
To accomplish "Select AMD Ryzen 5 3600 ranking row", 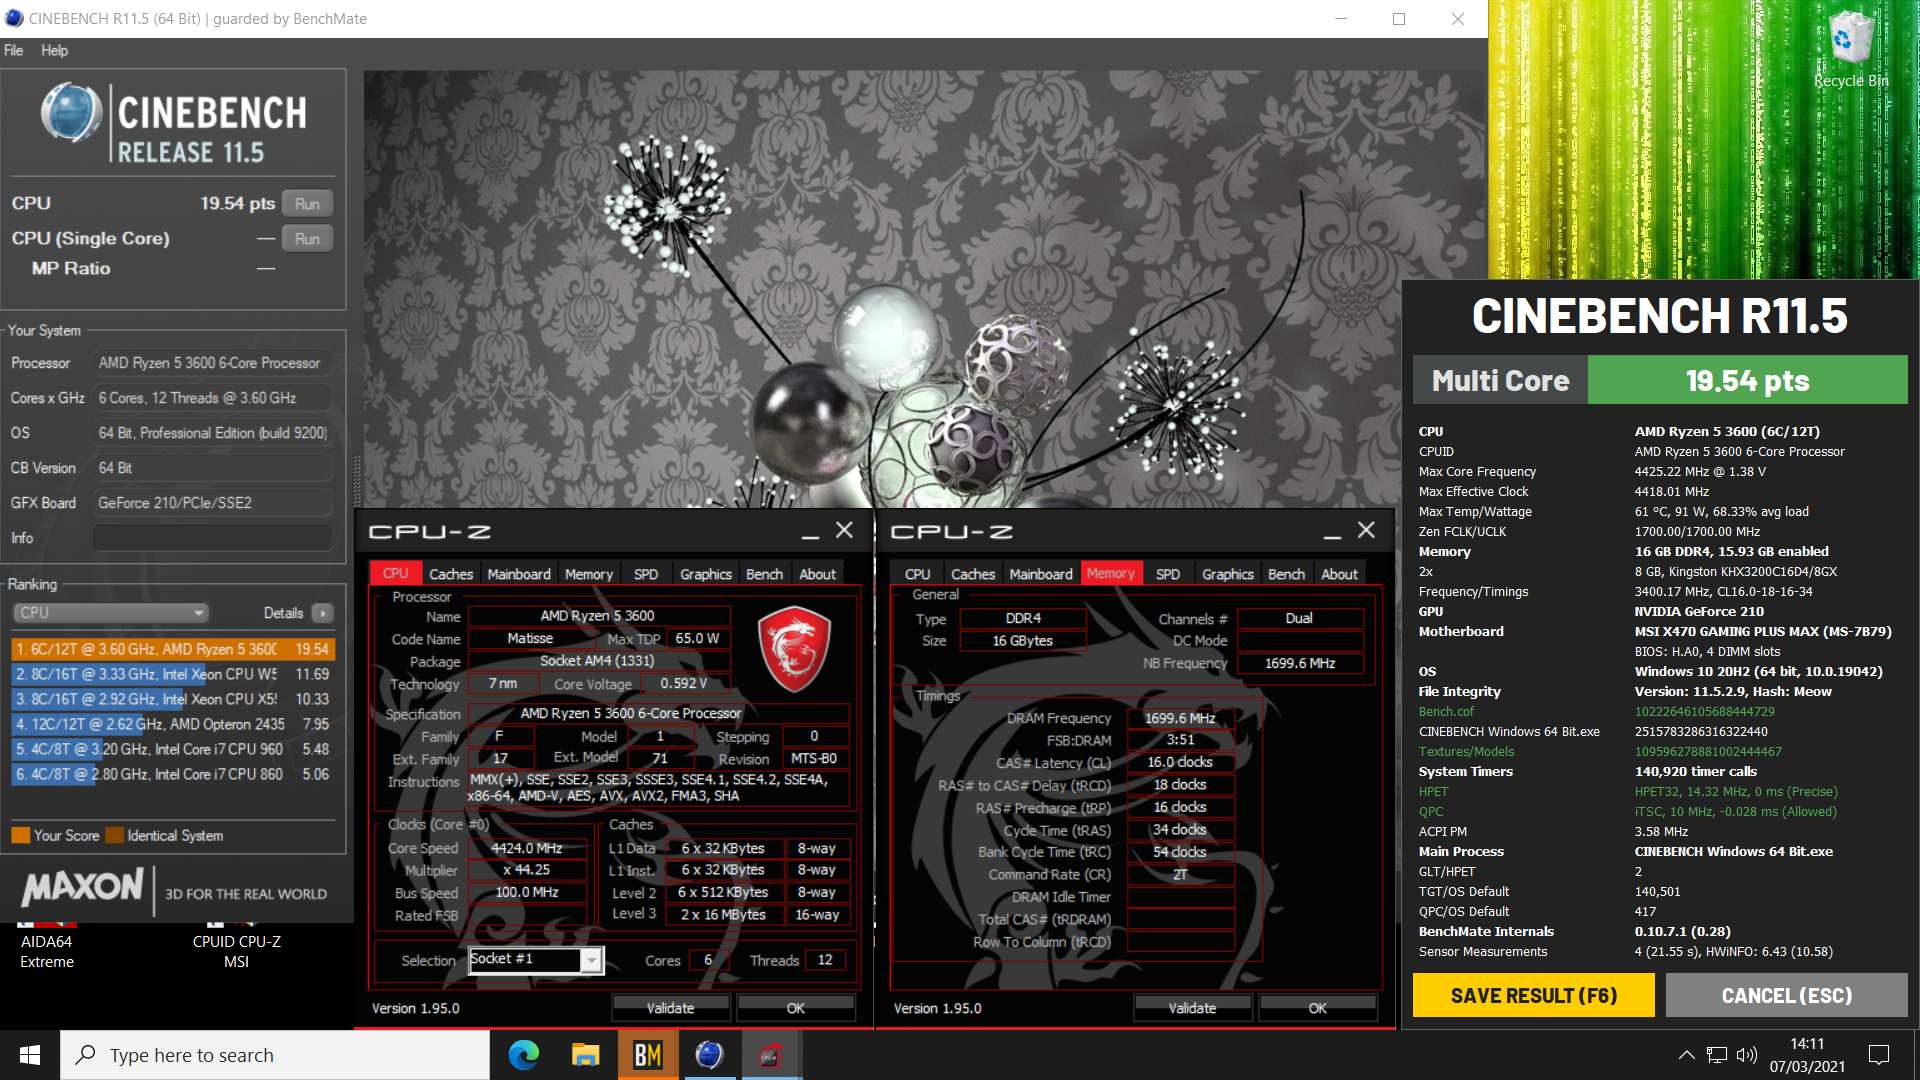I will click(173, 649).
